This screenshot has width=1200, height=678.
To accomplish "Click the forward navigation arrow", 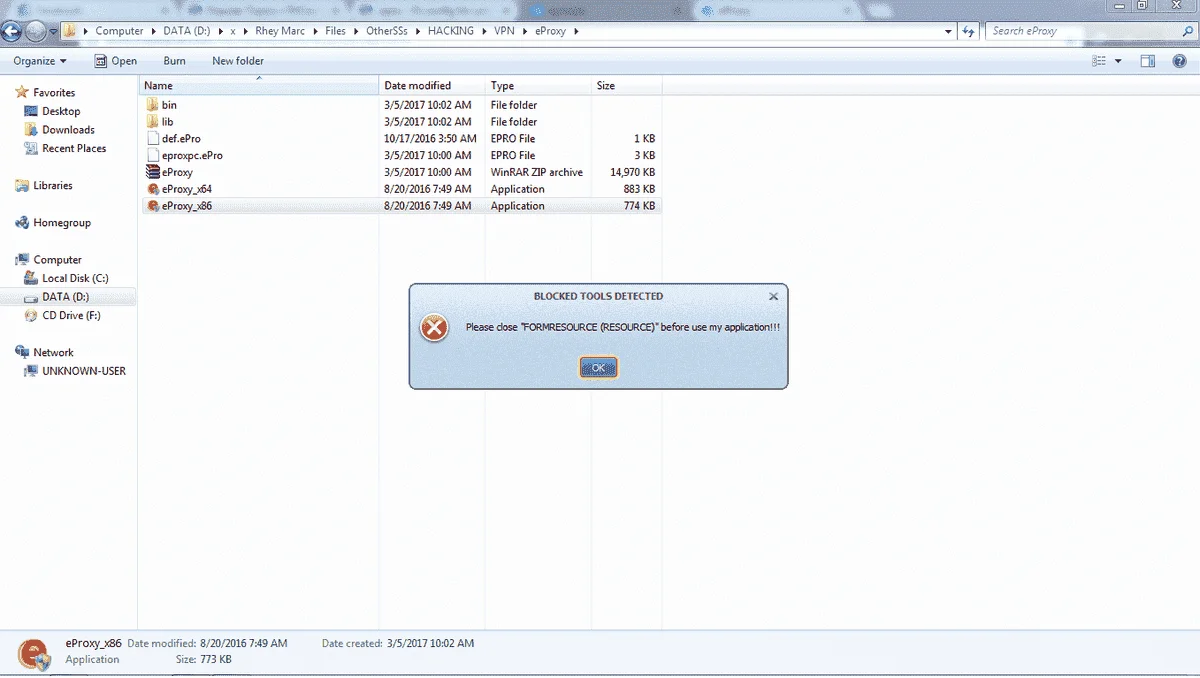I will (35, 31).
